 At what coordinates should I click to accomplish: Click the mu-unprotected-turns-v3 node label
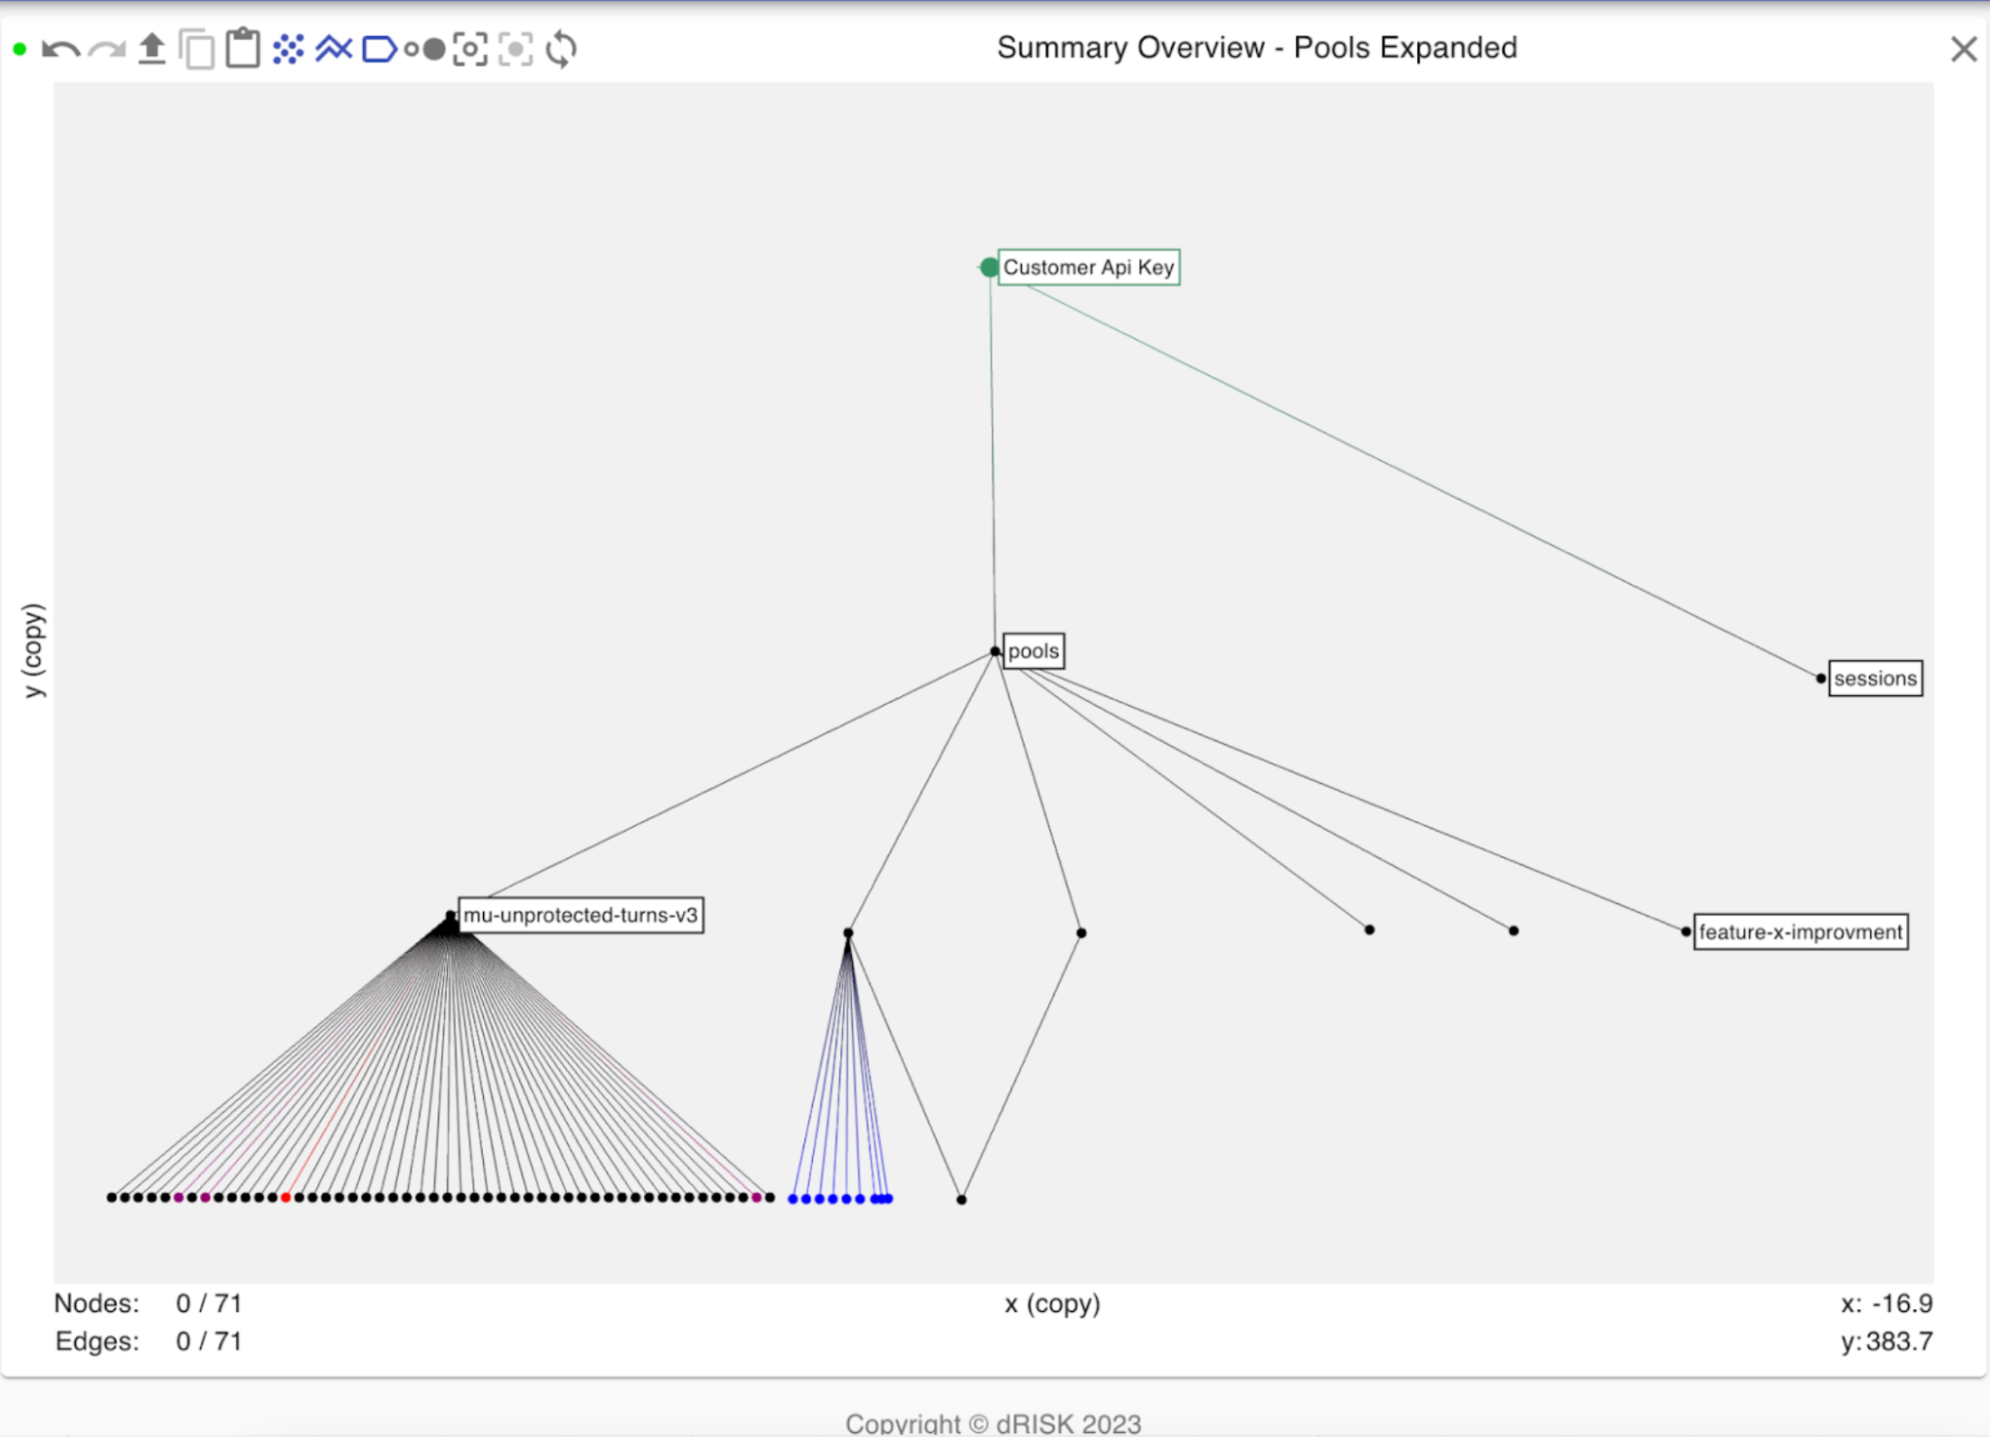click(x=580, y=915)
